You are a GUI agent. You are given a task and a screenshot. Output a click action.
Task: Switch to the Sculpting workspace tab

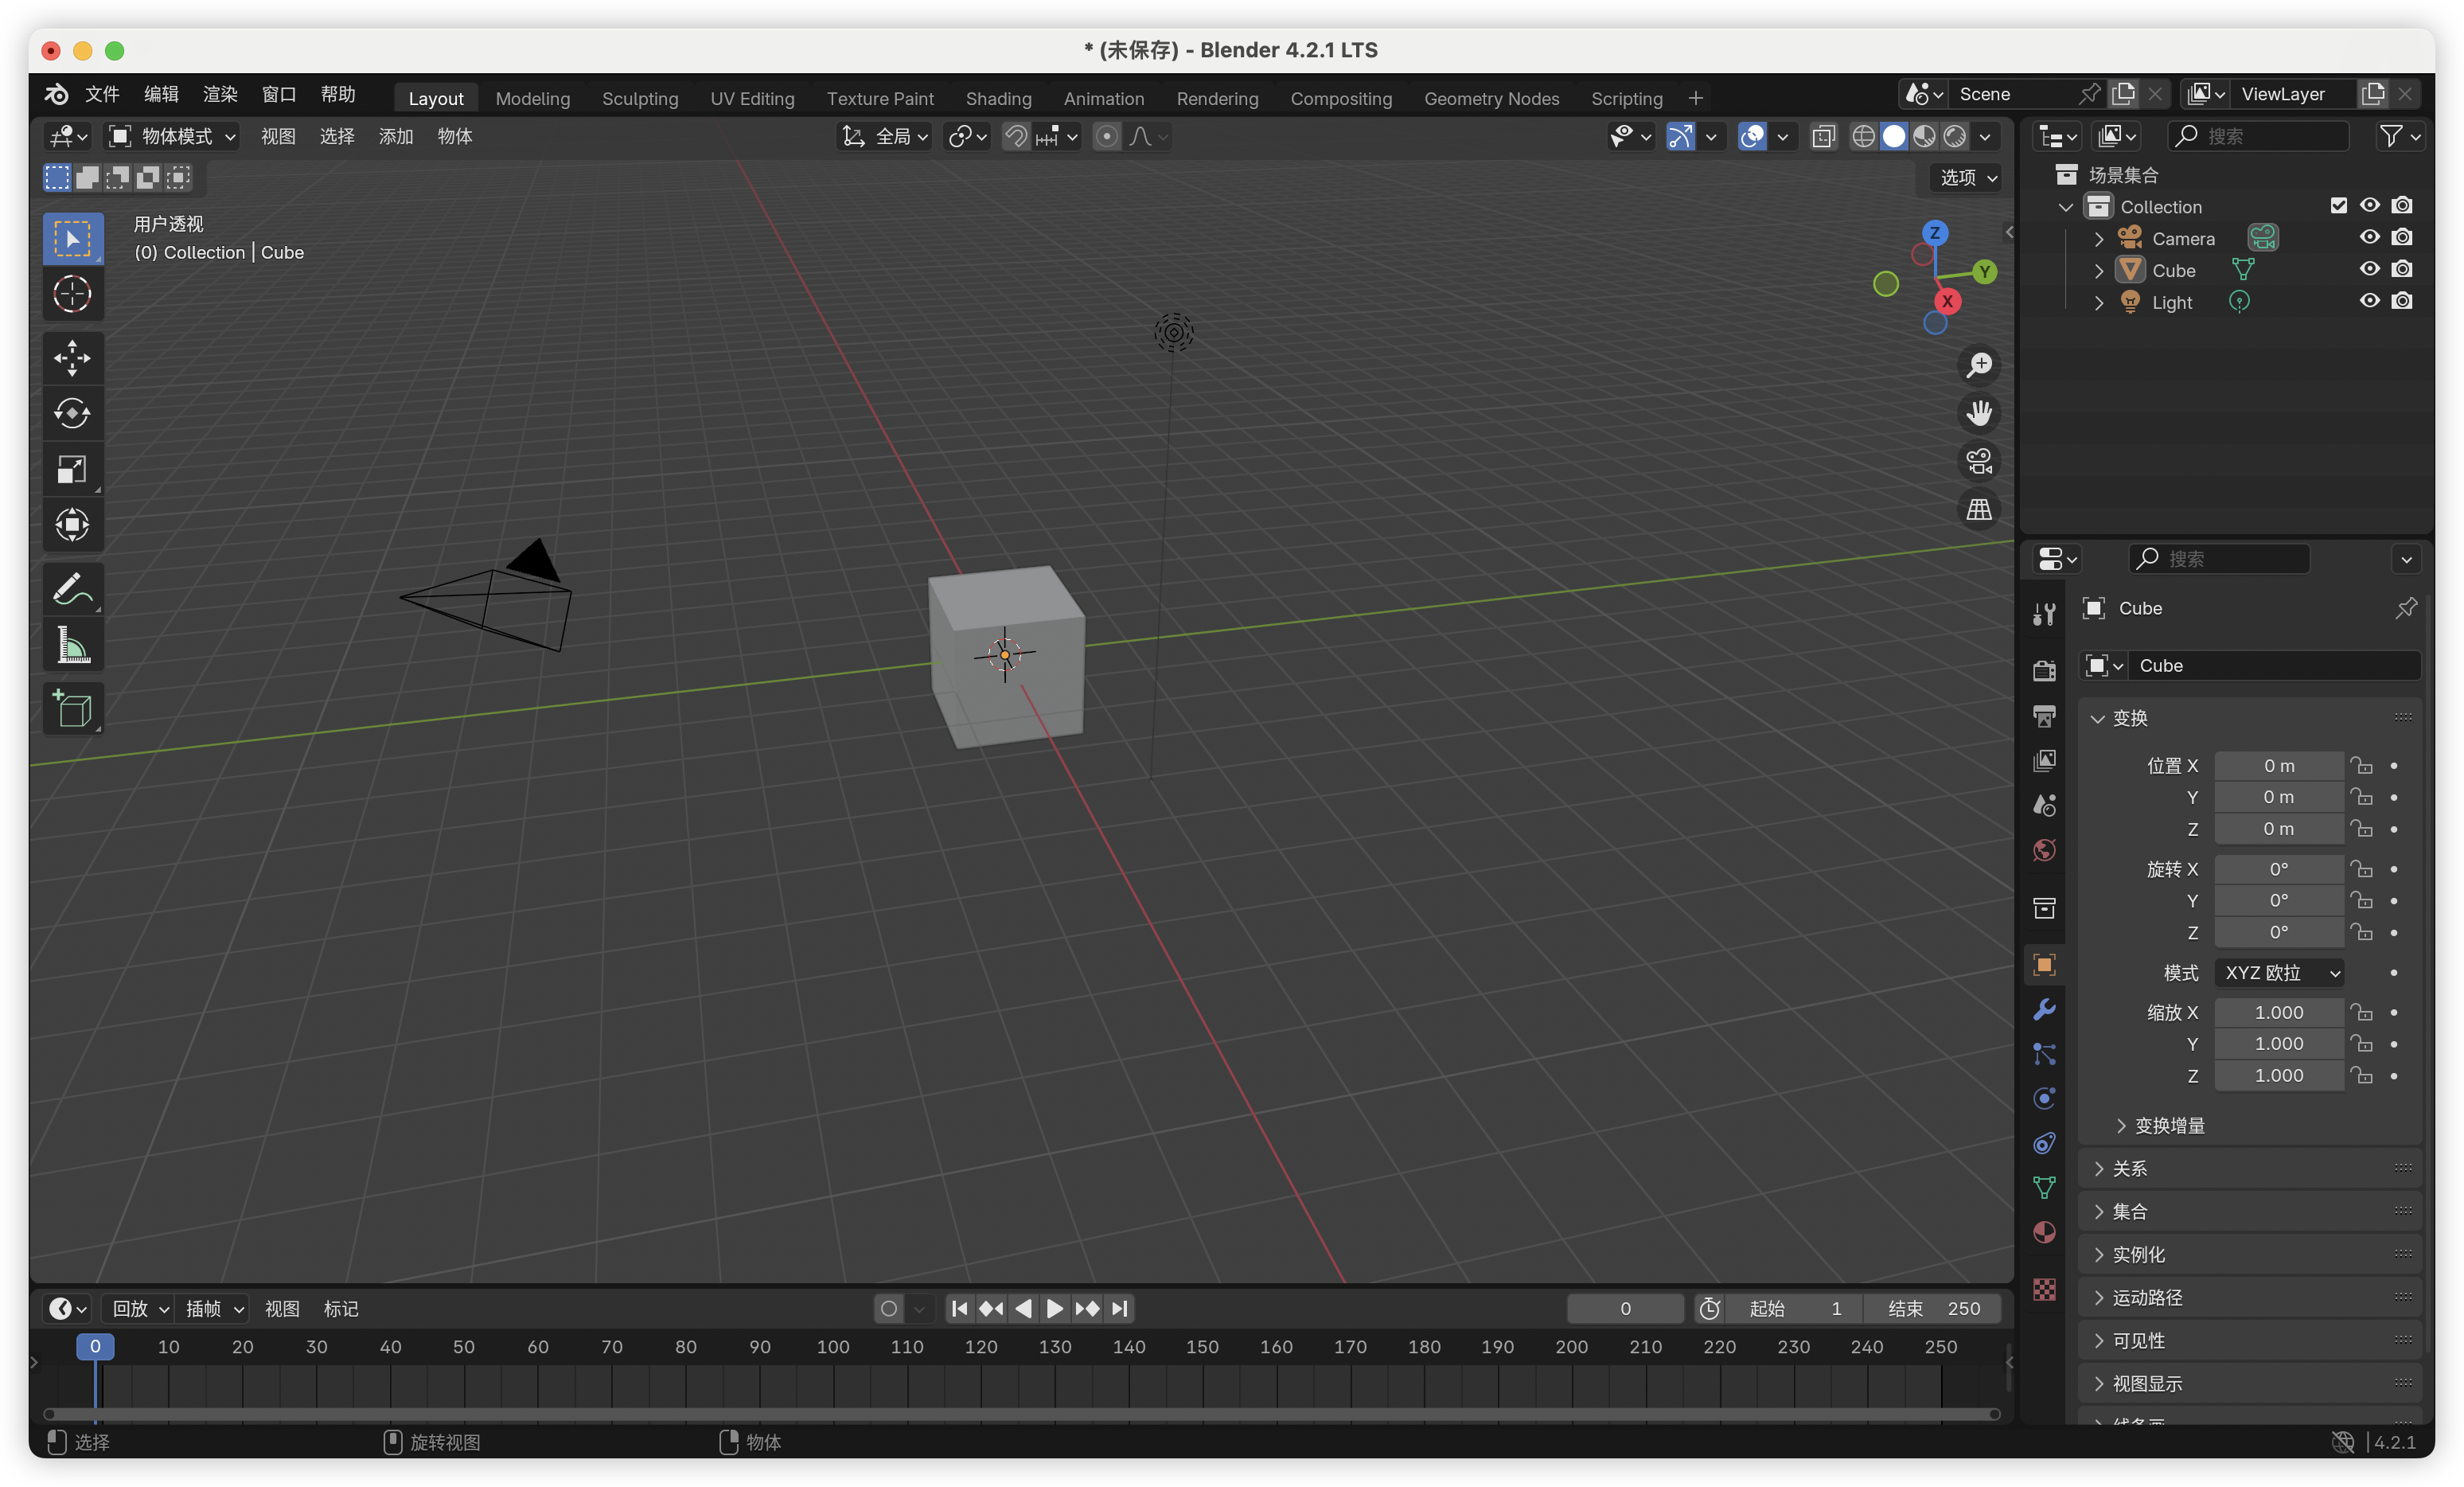click(x=640, y=98)
